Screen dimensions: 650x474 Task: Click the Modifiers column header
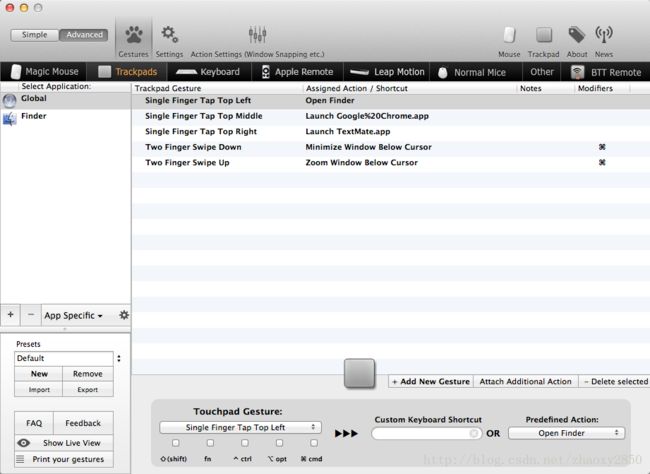pyautogui.click(x=601, y=88)
